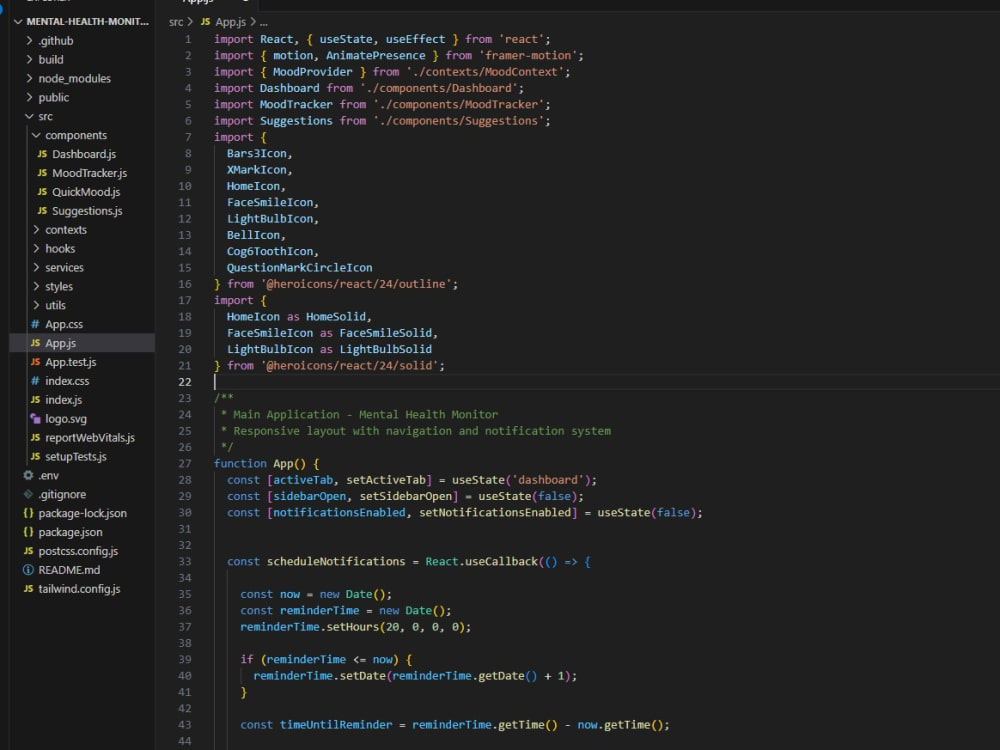Click 'QuestionMarkCircleIcon' on line 15
Image resolution: width=1000 pixels, height=750 pixels.
coord(300,268)
